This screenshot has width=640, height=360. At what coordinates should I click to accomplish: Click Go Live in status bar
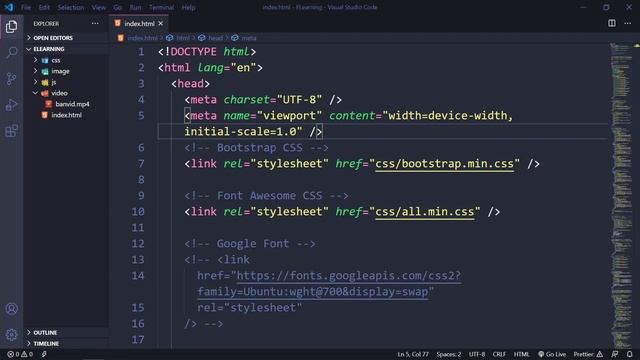[552, 354]
